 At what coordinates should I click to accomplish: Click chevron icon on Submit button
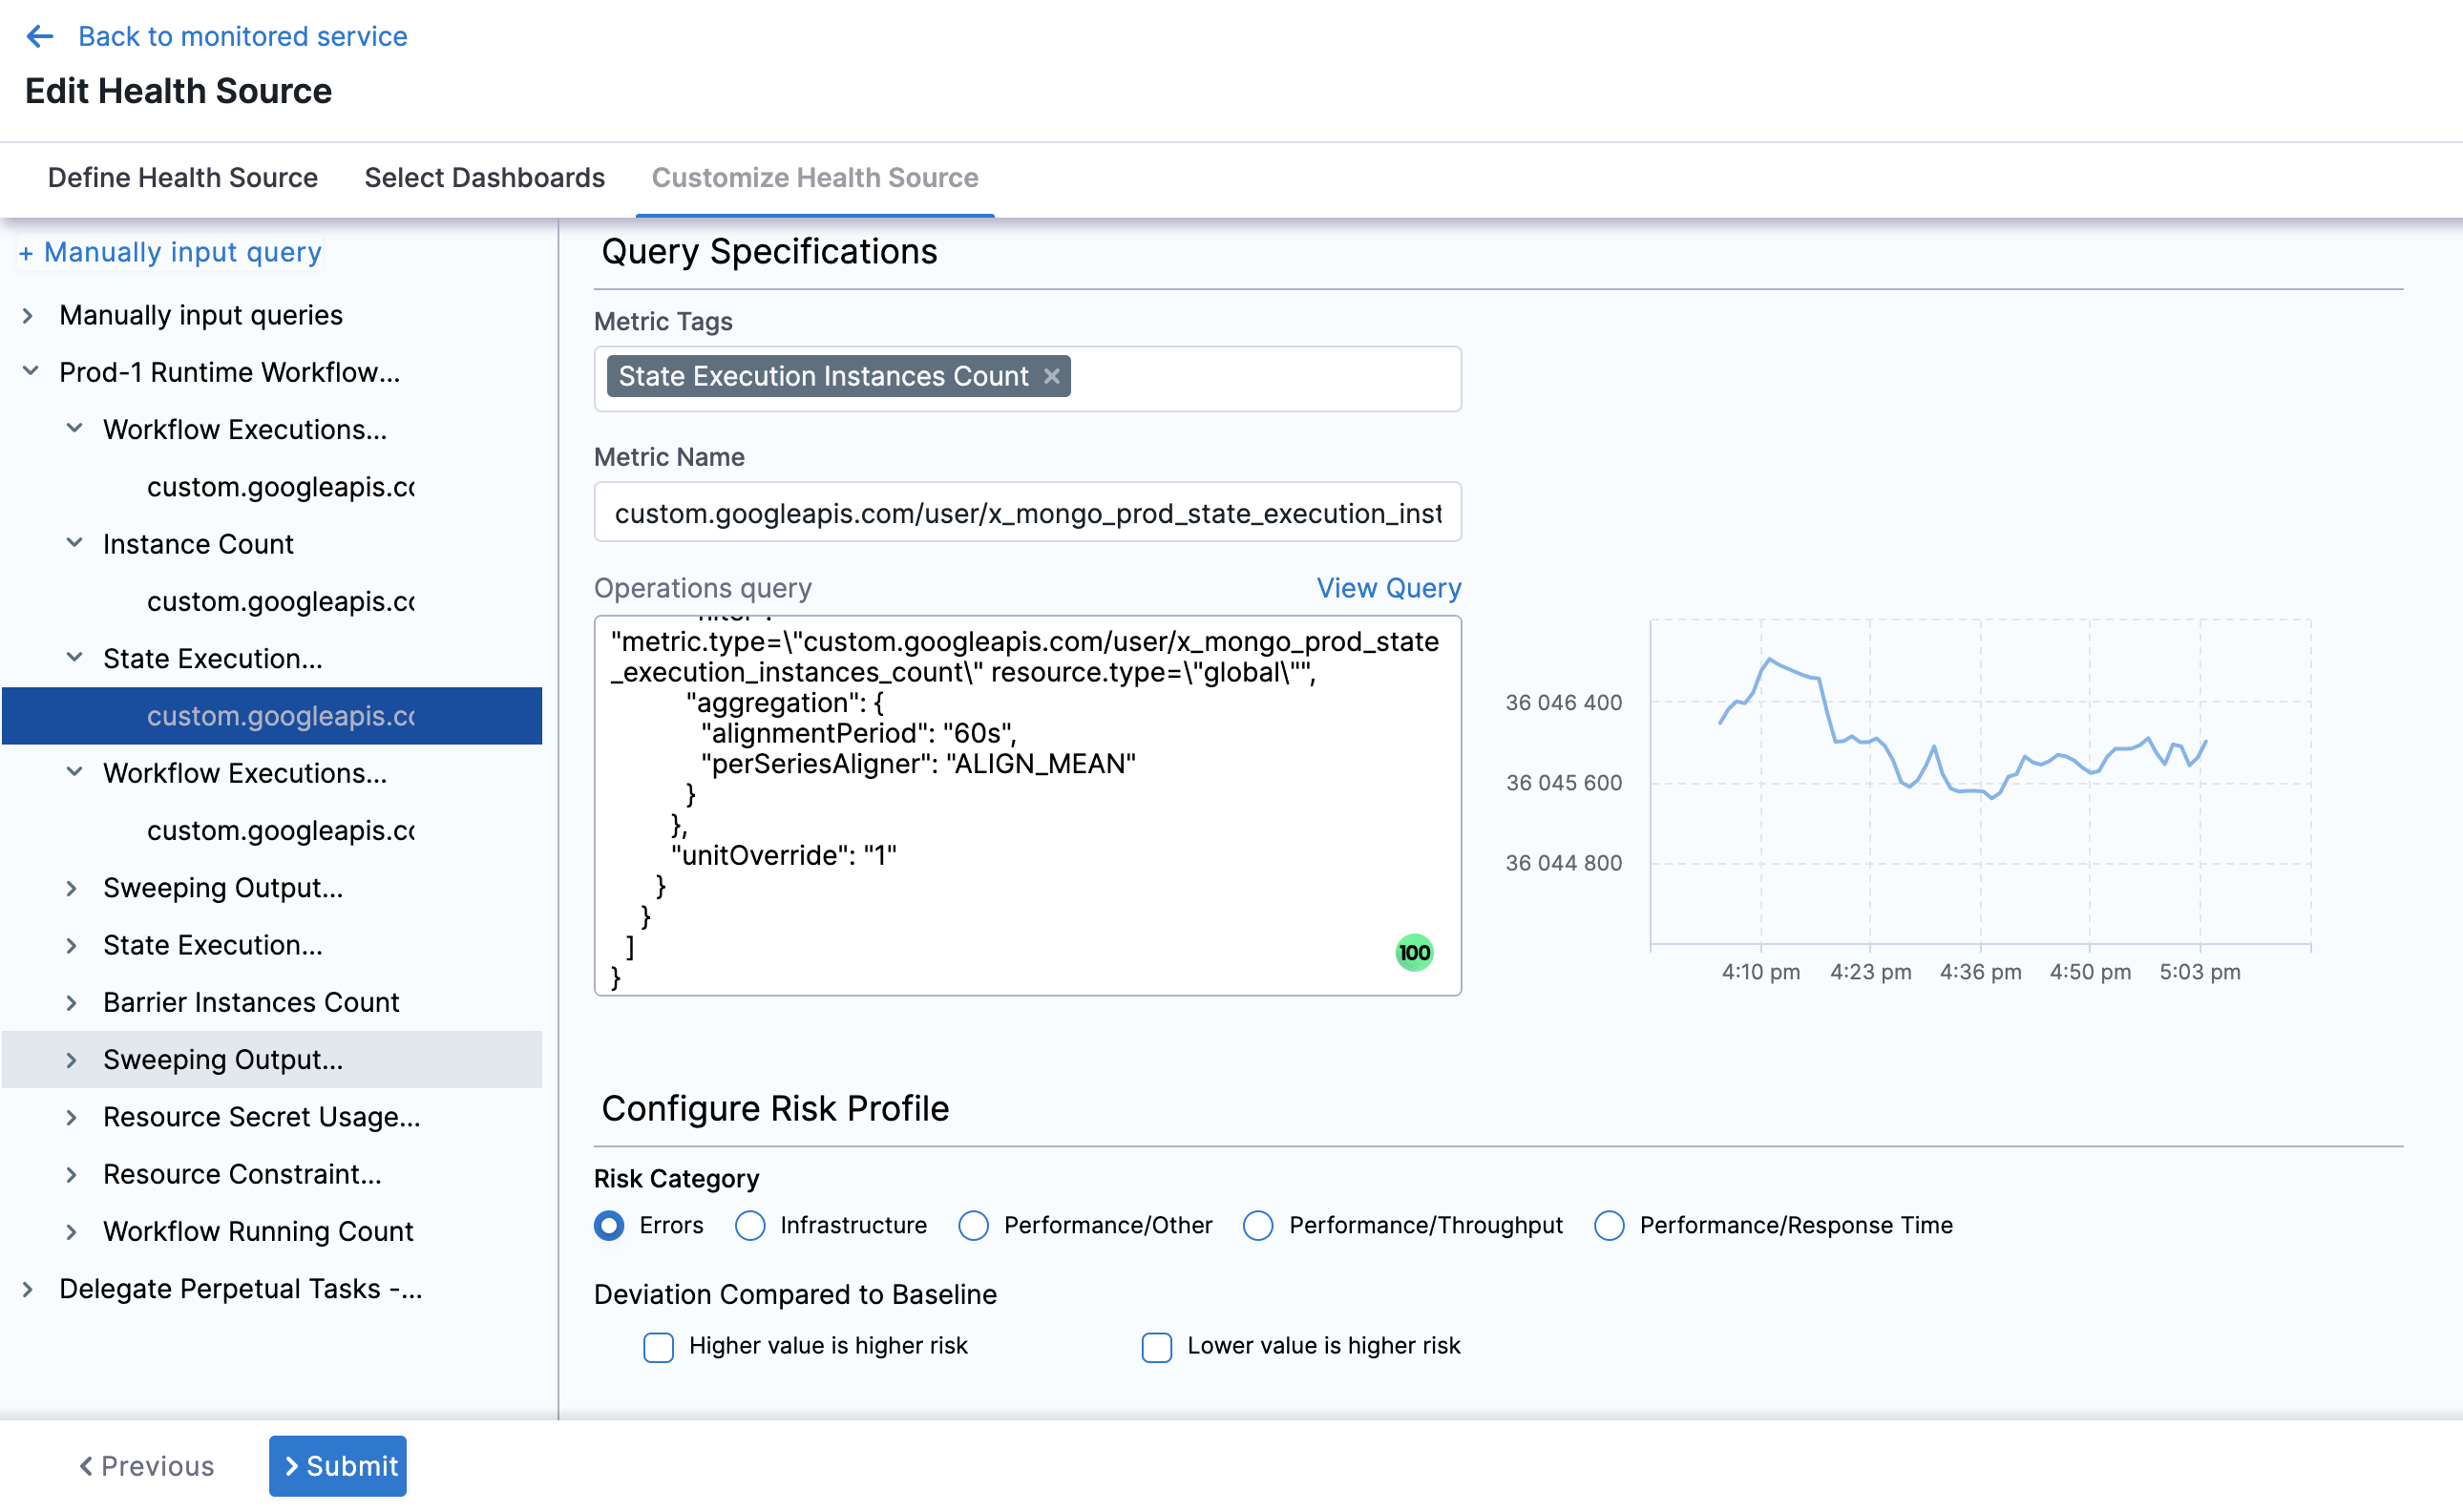[292, 1466]
